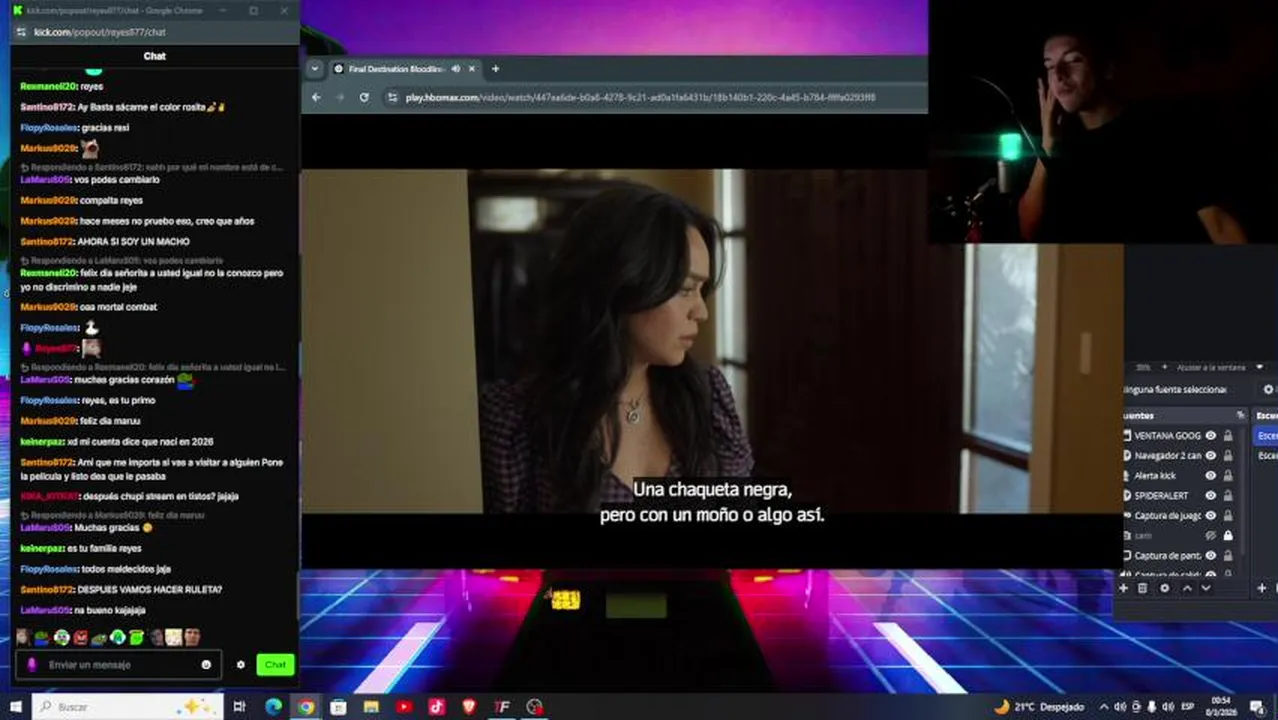Open the Fuentes panel dock options icon
Image resolution: width=1278 pixels, height=720 pixels.
pos(1240,415)
